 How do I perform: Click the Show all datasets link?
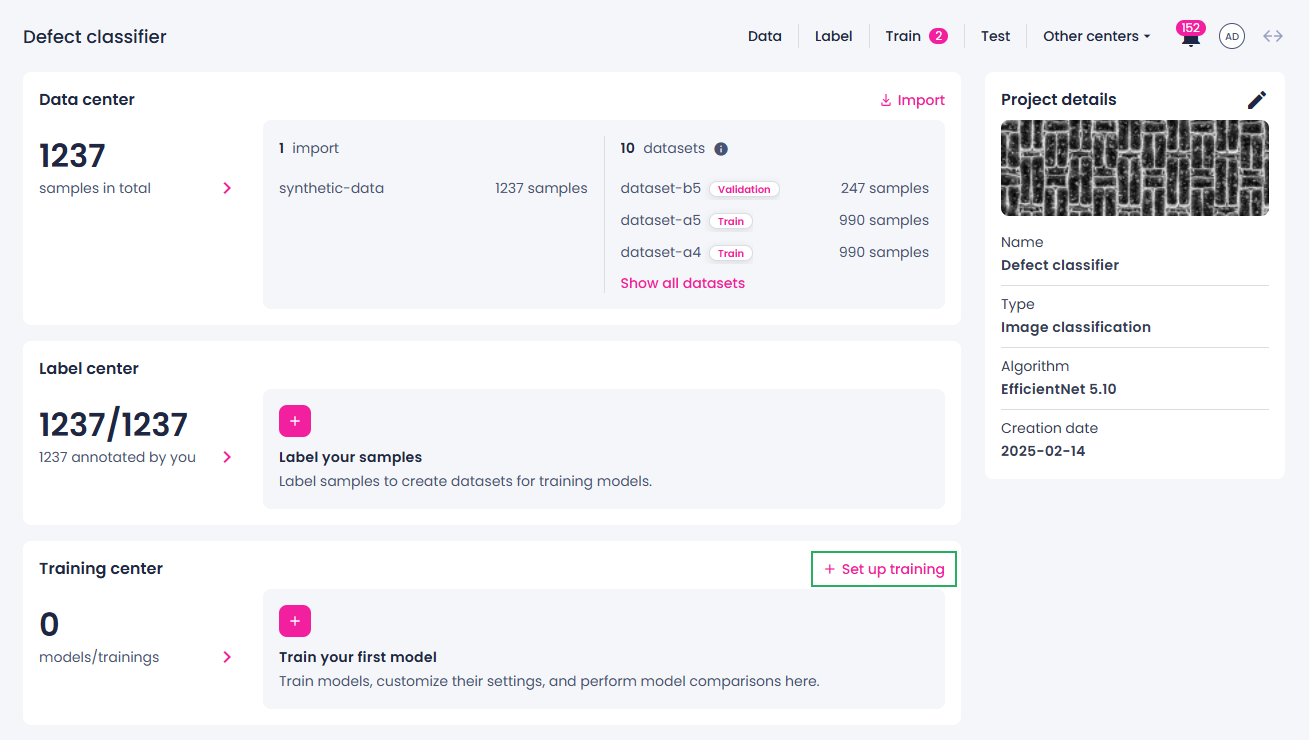coord(683,283)
